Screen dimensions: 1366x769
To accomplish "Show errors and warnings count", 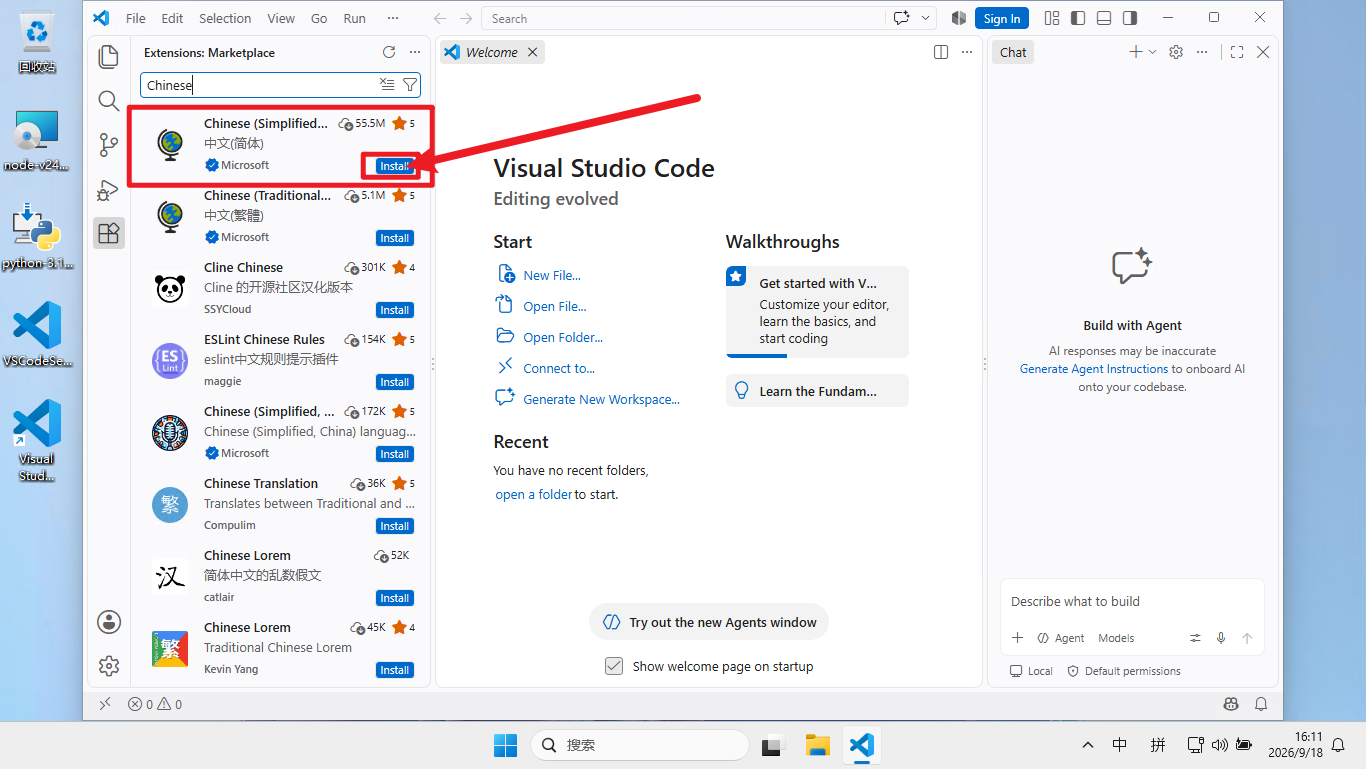I will click(x=155, y=704).
